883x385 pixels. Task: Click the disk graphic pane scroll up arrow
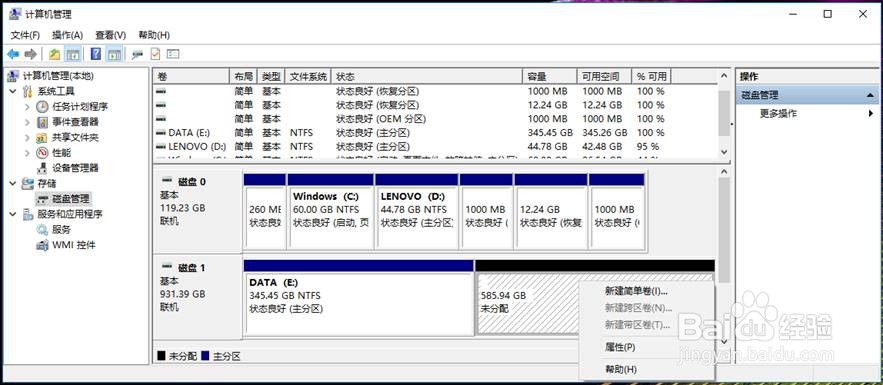tap(724, 172)
